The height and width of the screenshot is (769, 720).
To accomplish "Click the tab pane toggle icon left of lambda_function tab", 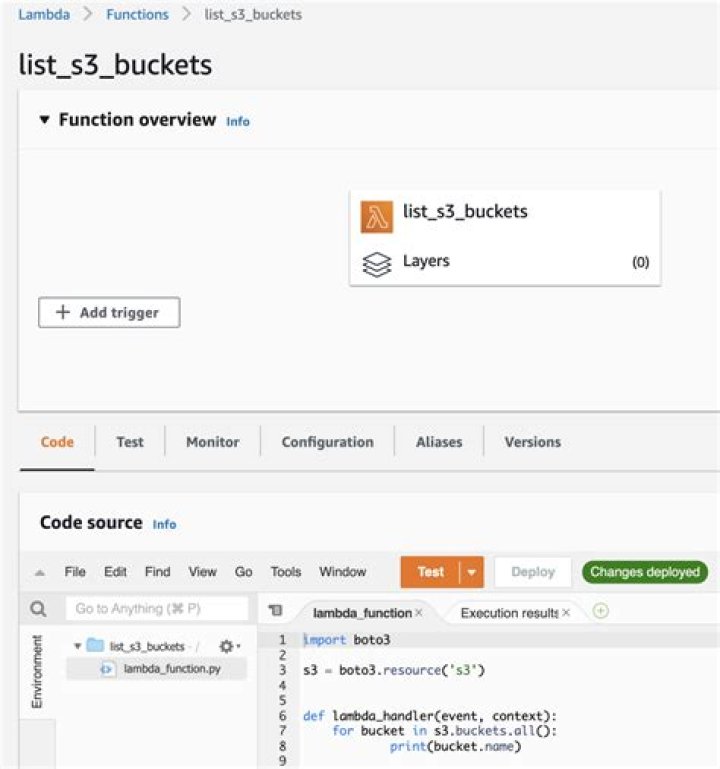I will pyautogui.click(x=276, y=610).
